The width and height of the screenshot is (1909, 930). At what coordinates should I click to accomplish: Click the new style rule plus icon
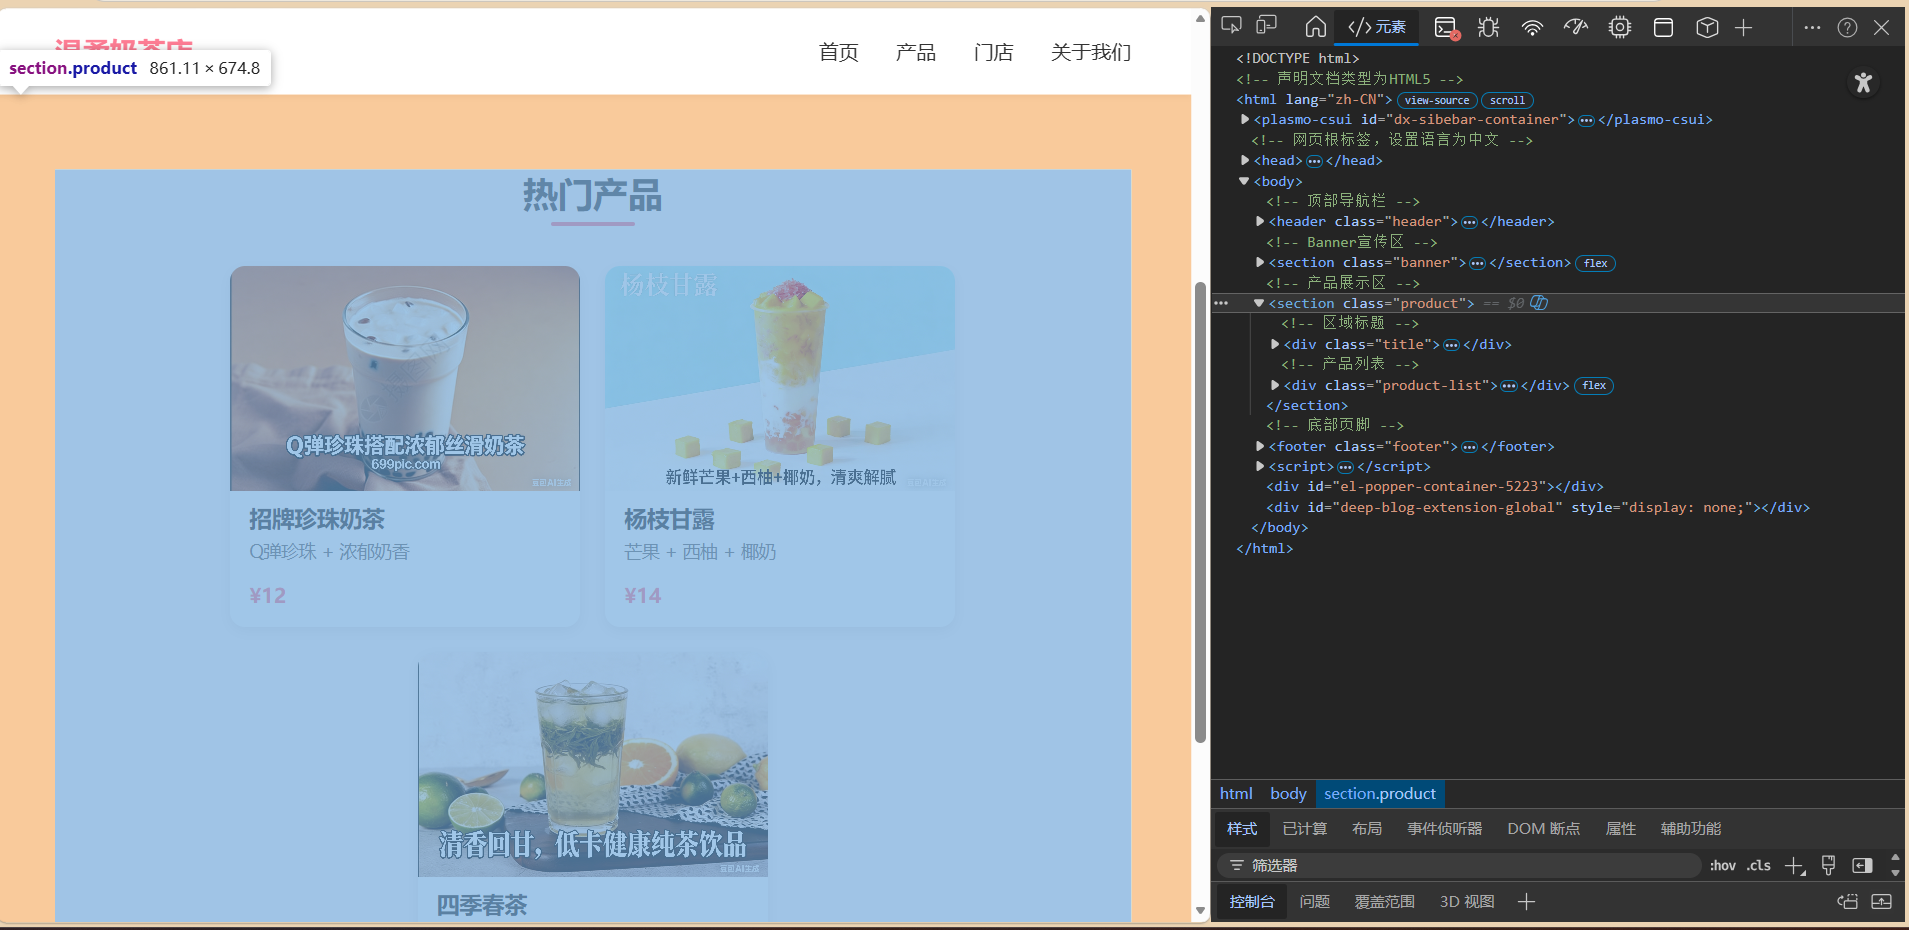(x=1795, y=866)
